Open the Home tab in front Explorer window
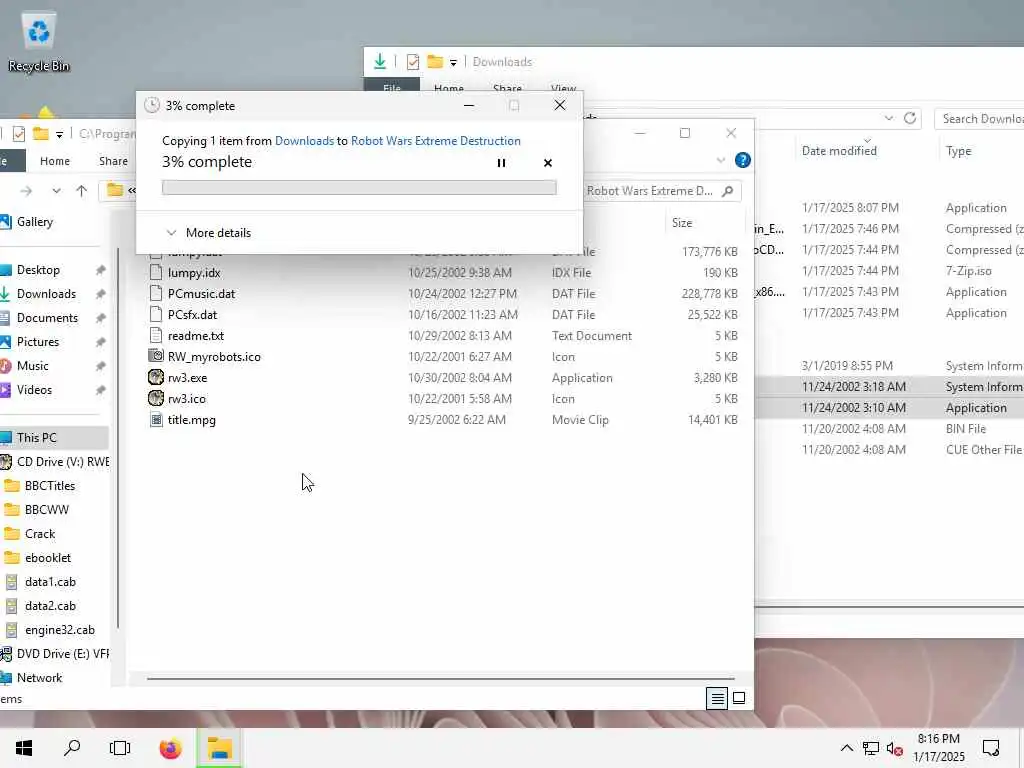1024x768 pixels. tap(55, 161)
